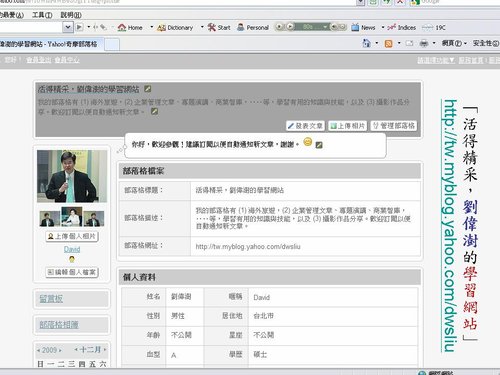The height and width of the screenshot is (375, 500).
Task: Edit the blog title pencil icon
Action: click(x=147, y=89)
